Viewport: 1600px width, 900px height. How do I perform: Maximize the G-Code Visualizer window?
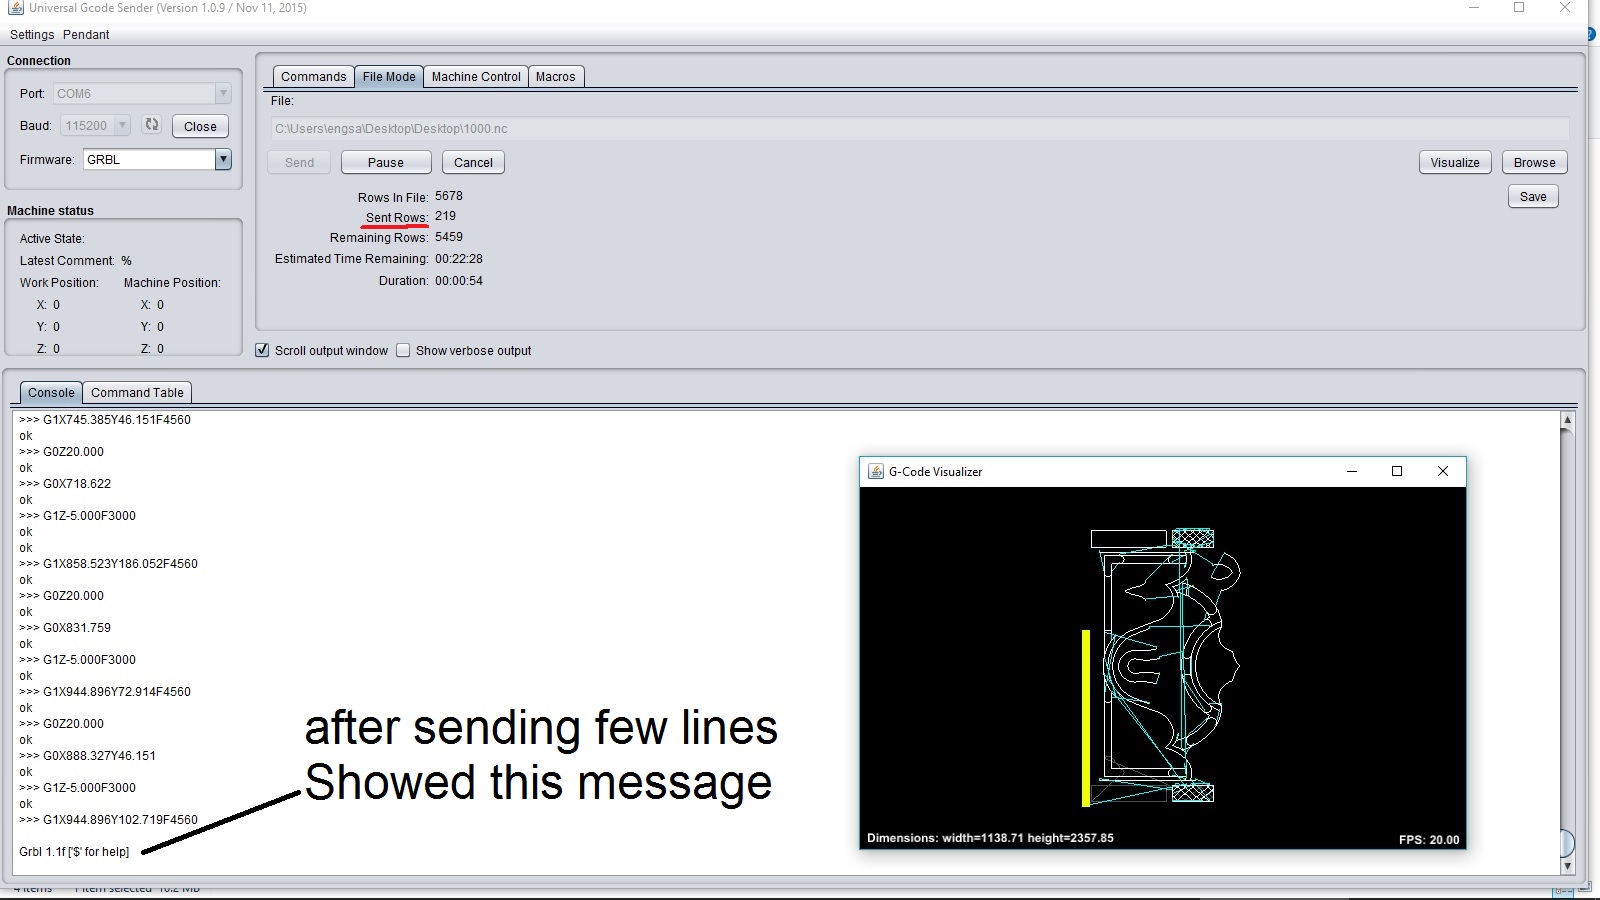click(1397, 471)
